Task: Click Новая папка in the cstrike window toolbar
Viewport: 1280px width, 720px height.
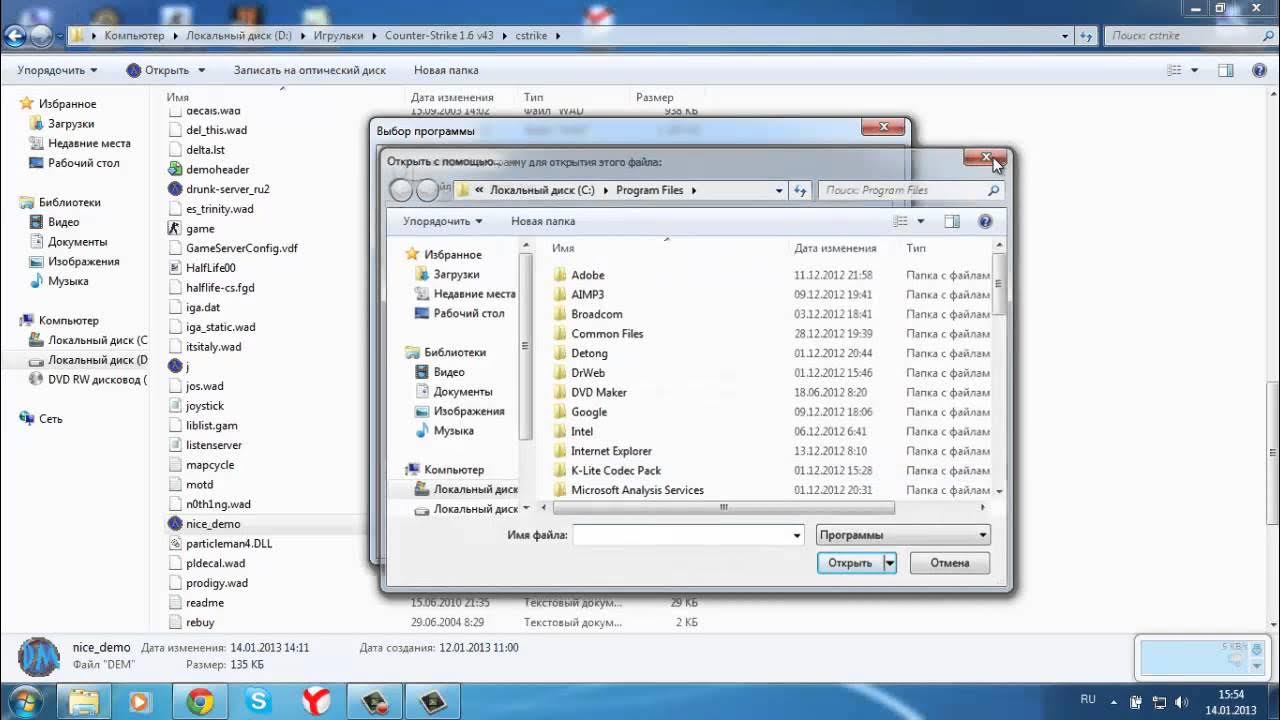Action: 446,70
